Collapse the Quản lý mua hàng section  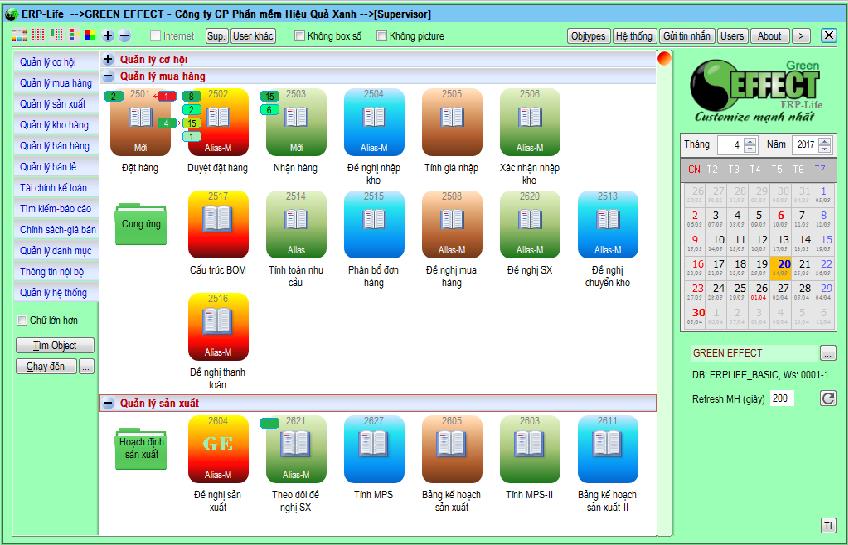click(108, 75)
